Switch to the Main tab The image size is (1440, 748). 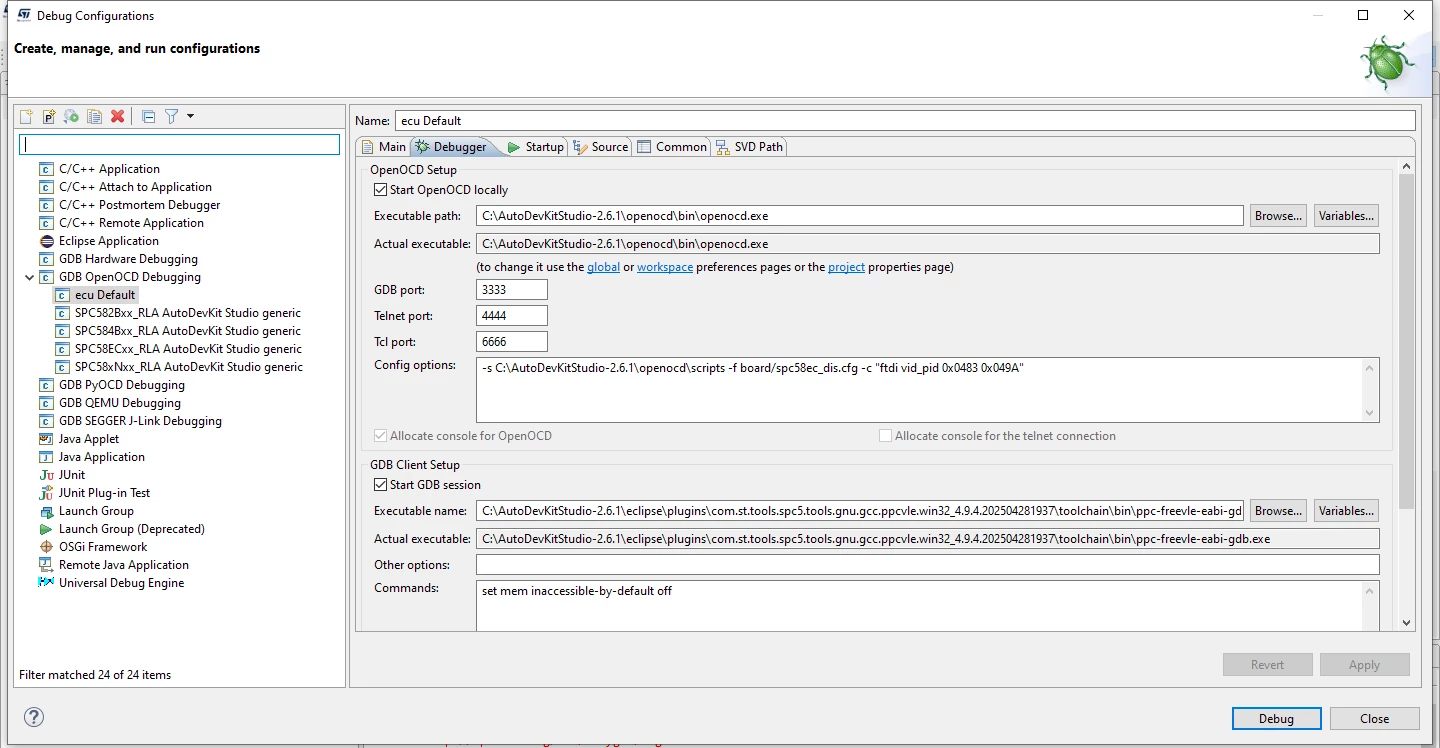[x=383, y=147]
